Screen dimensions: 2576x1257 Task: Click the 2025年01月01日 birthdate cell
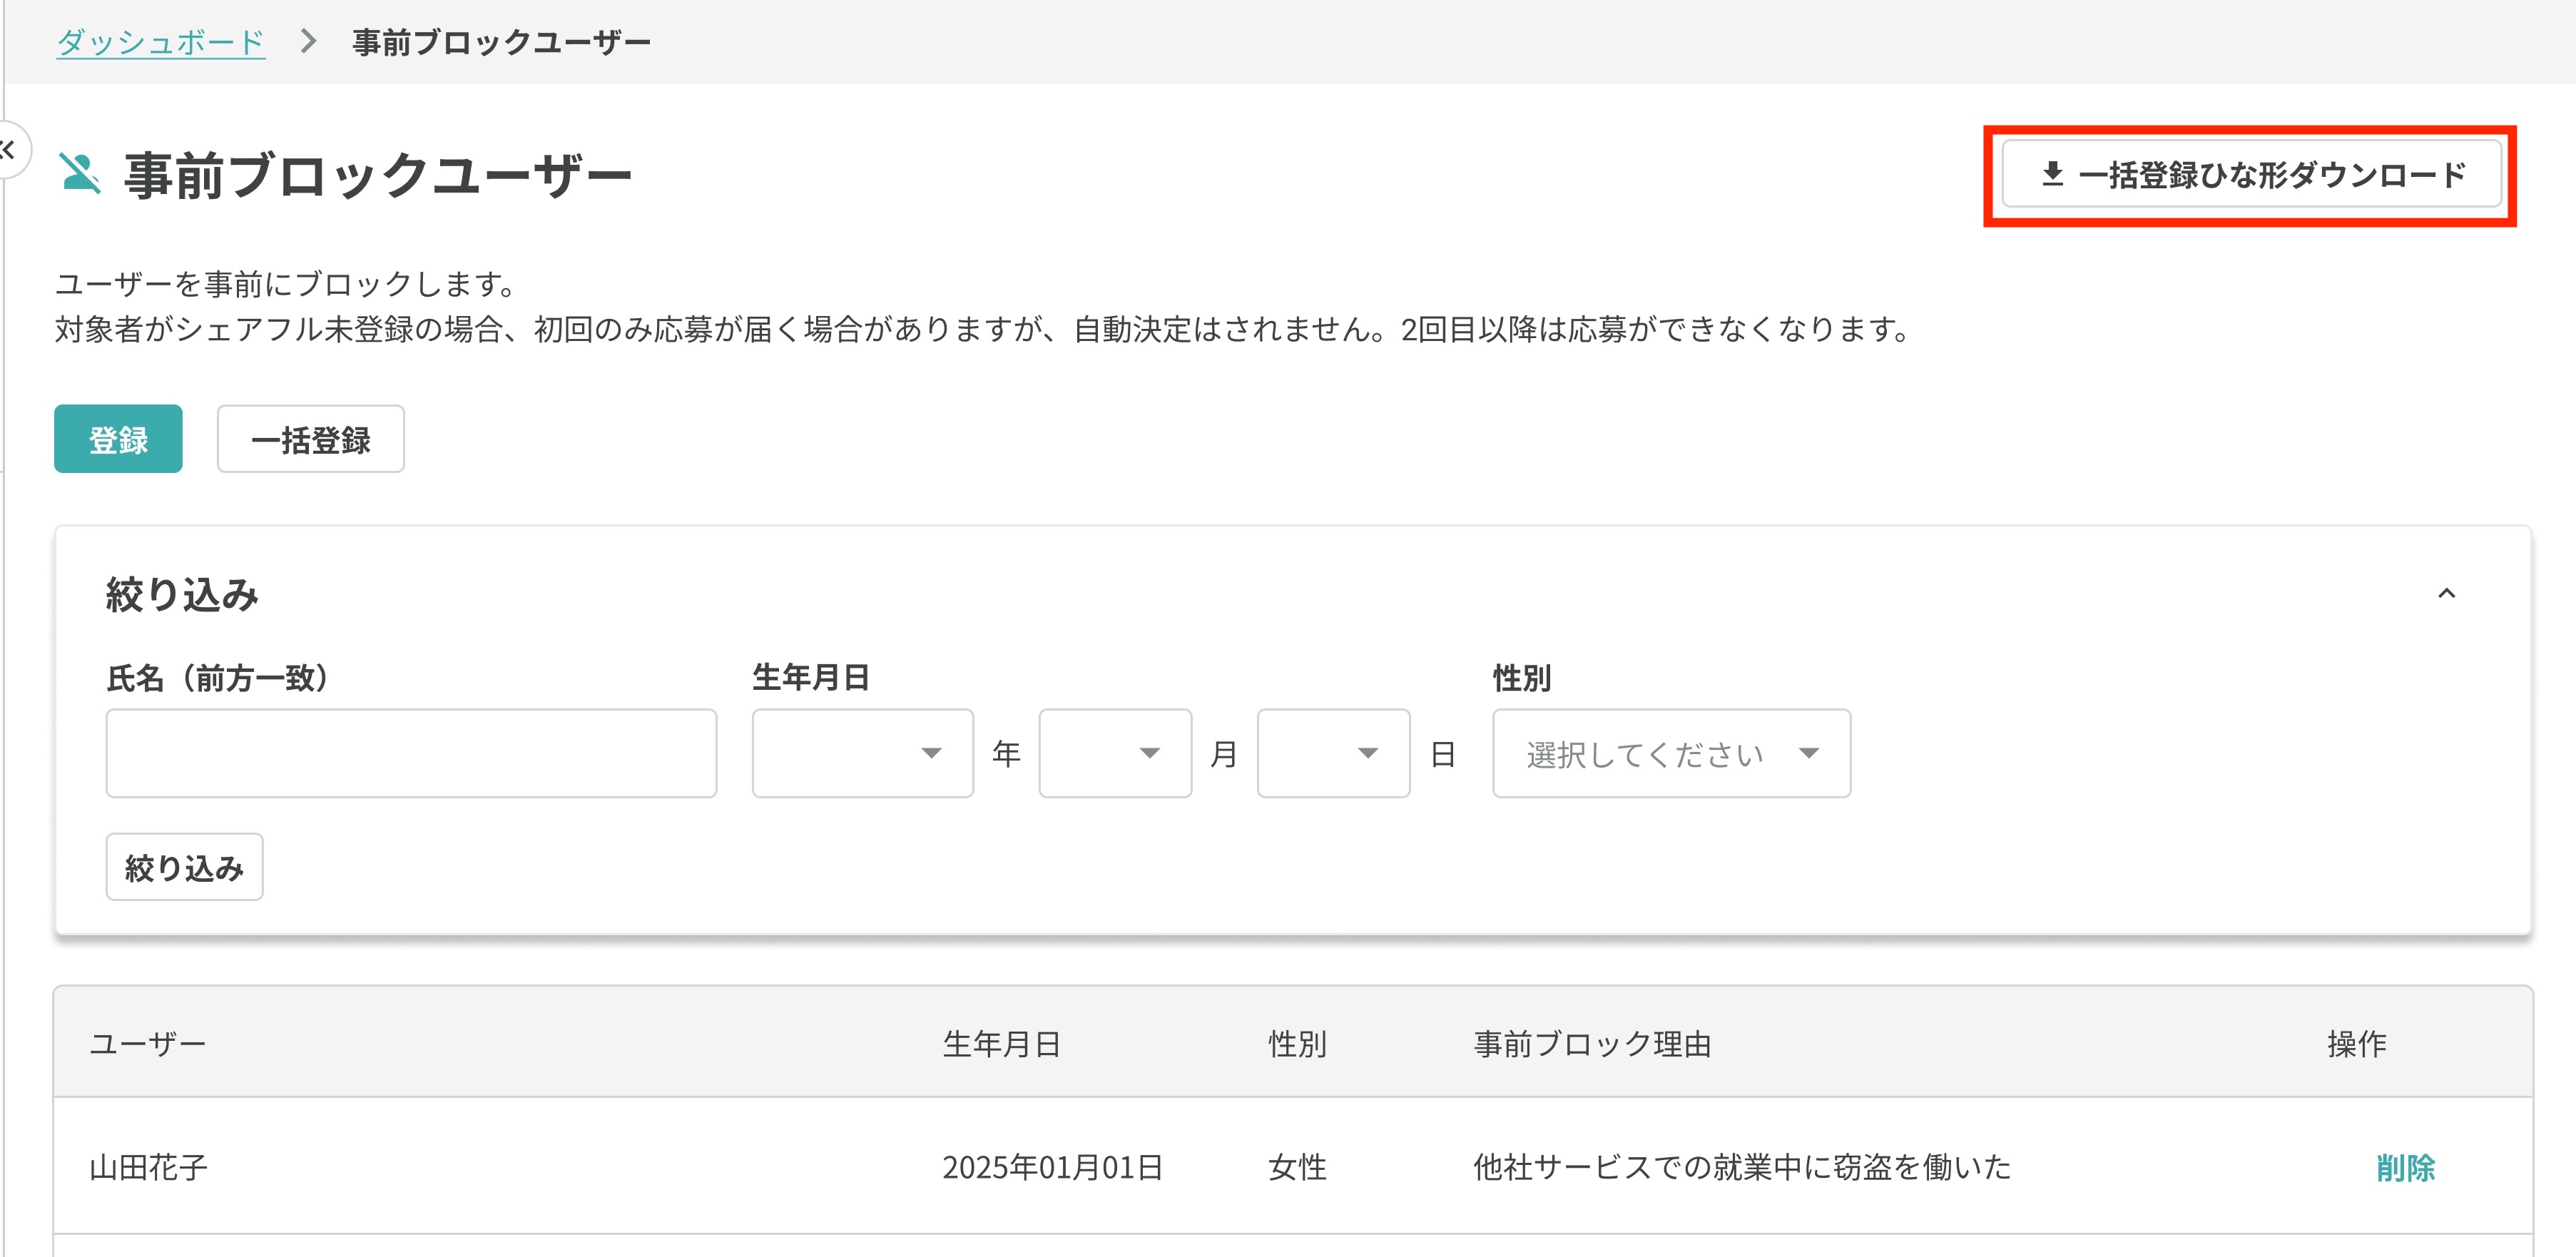pos(1052,1167)
